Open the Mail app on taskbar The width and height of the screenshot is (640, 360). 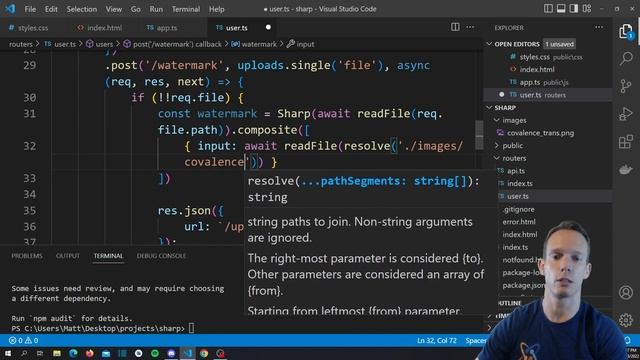106,353
